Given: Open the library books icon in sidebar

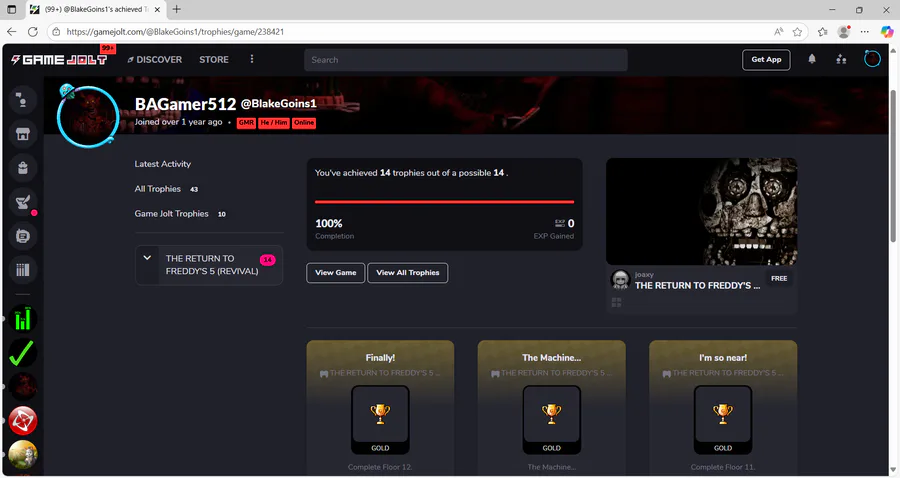Looking at the screenshot, I should (22, 270).
